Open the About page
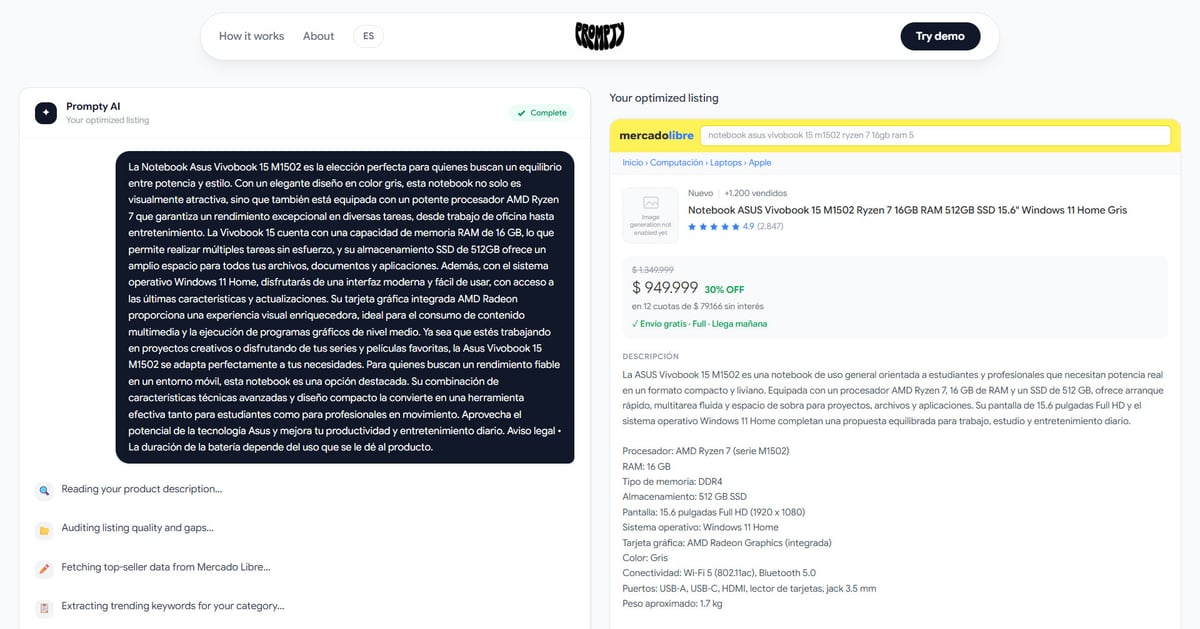The width and height of the screenshot is (1200, 629). tap(319, 36)
